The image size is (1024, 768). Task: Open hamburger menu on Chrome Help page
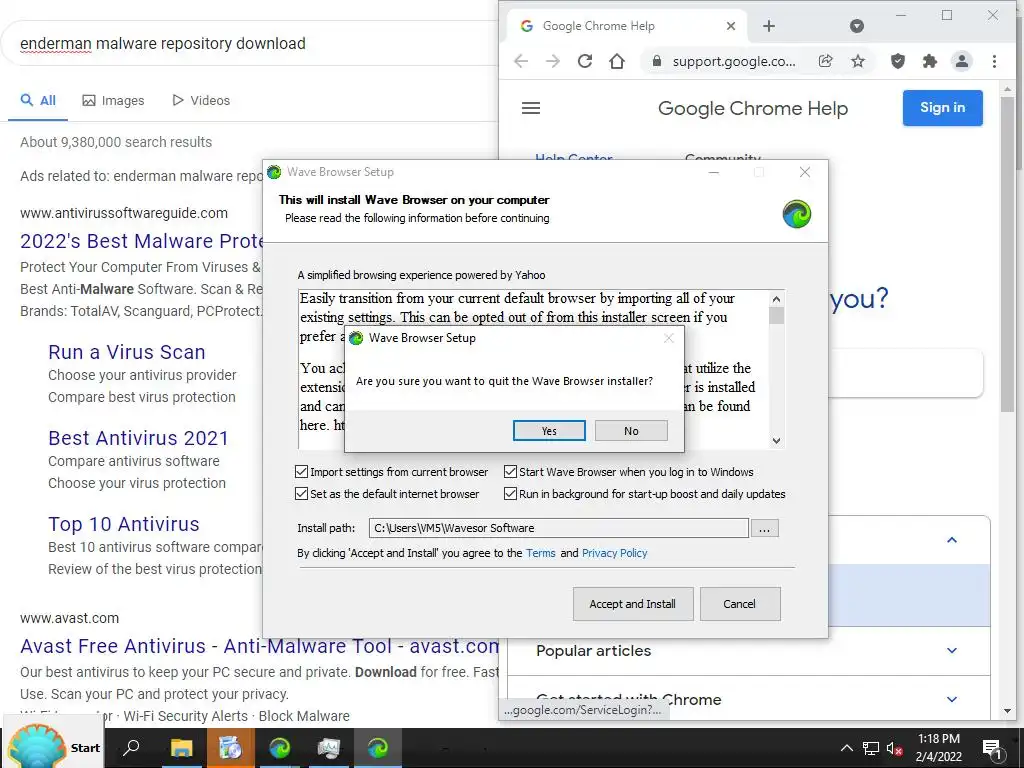531,108
